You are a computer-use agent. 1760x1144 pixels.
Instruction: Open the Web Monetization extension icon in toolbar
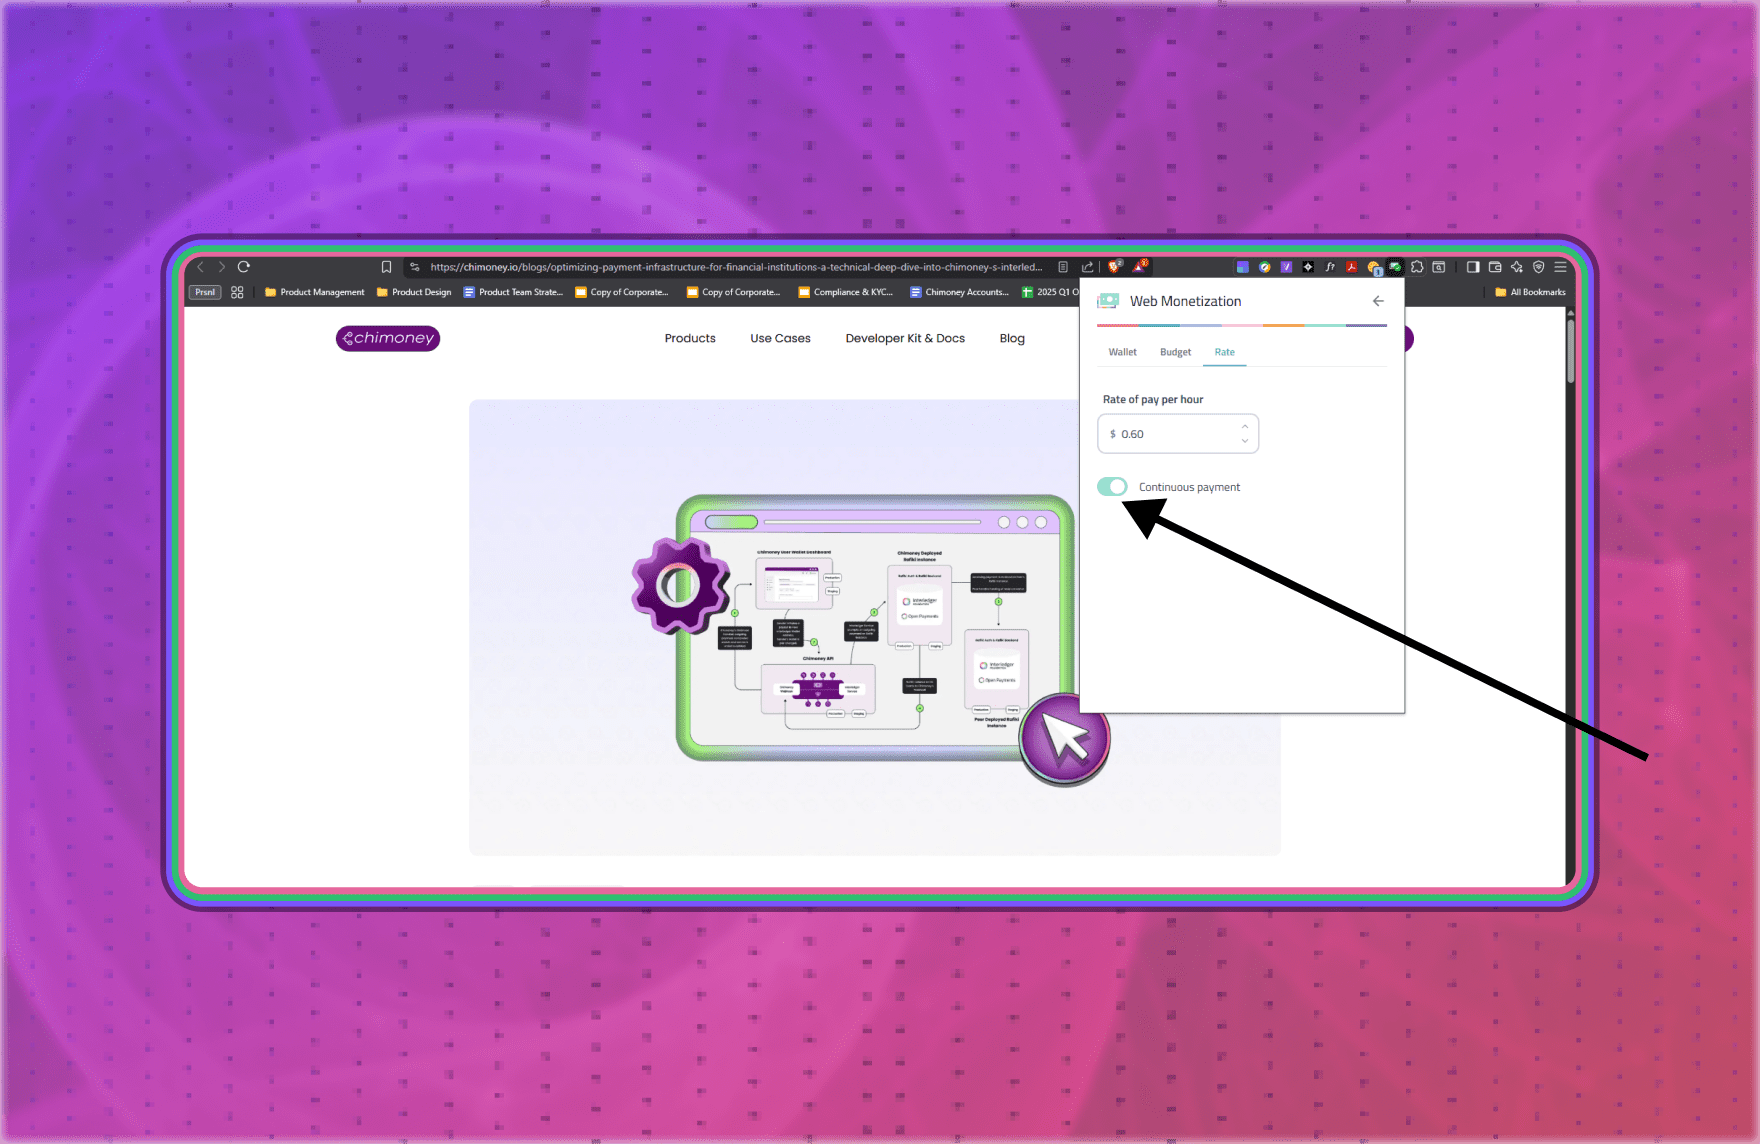coord(1394,267)
